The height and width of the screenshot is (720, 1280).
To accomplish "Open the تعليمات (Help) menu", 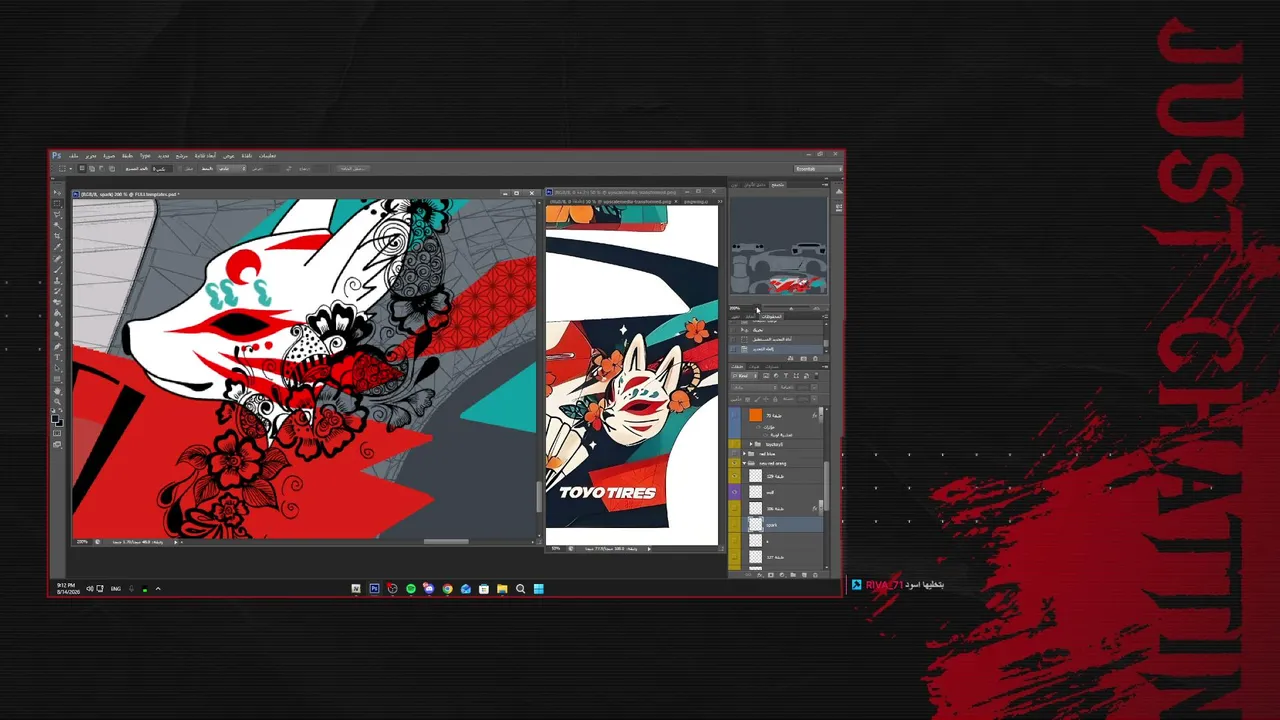I will (267, 156).
